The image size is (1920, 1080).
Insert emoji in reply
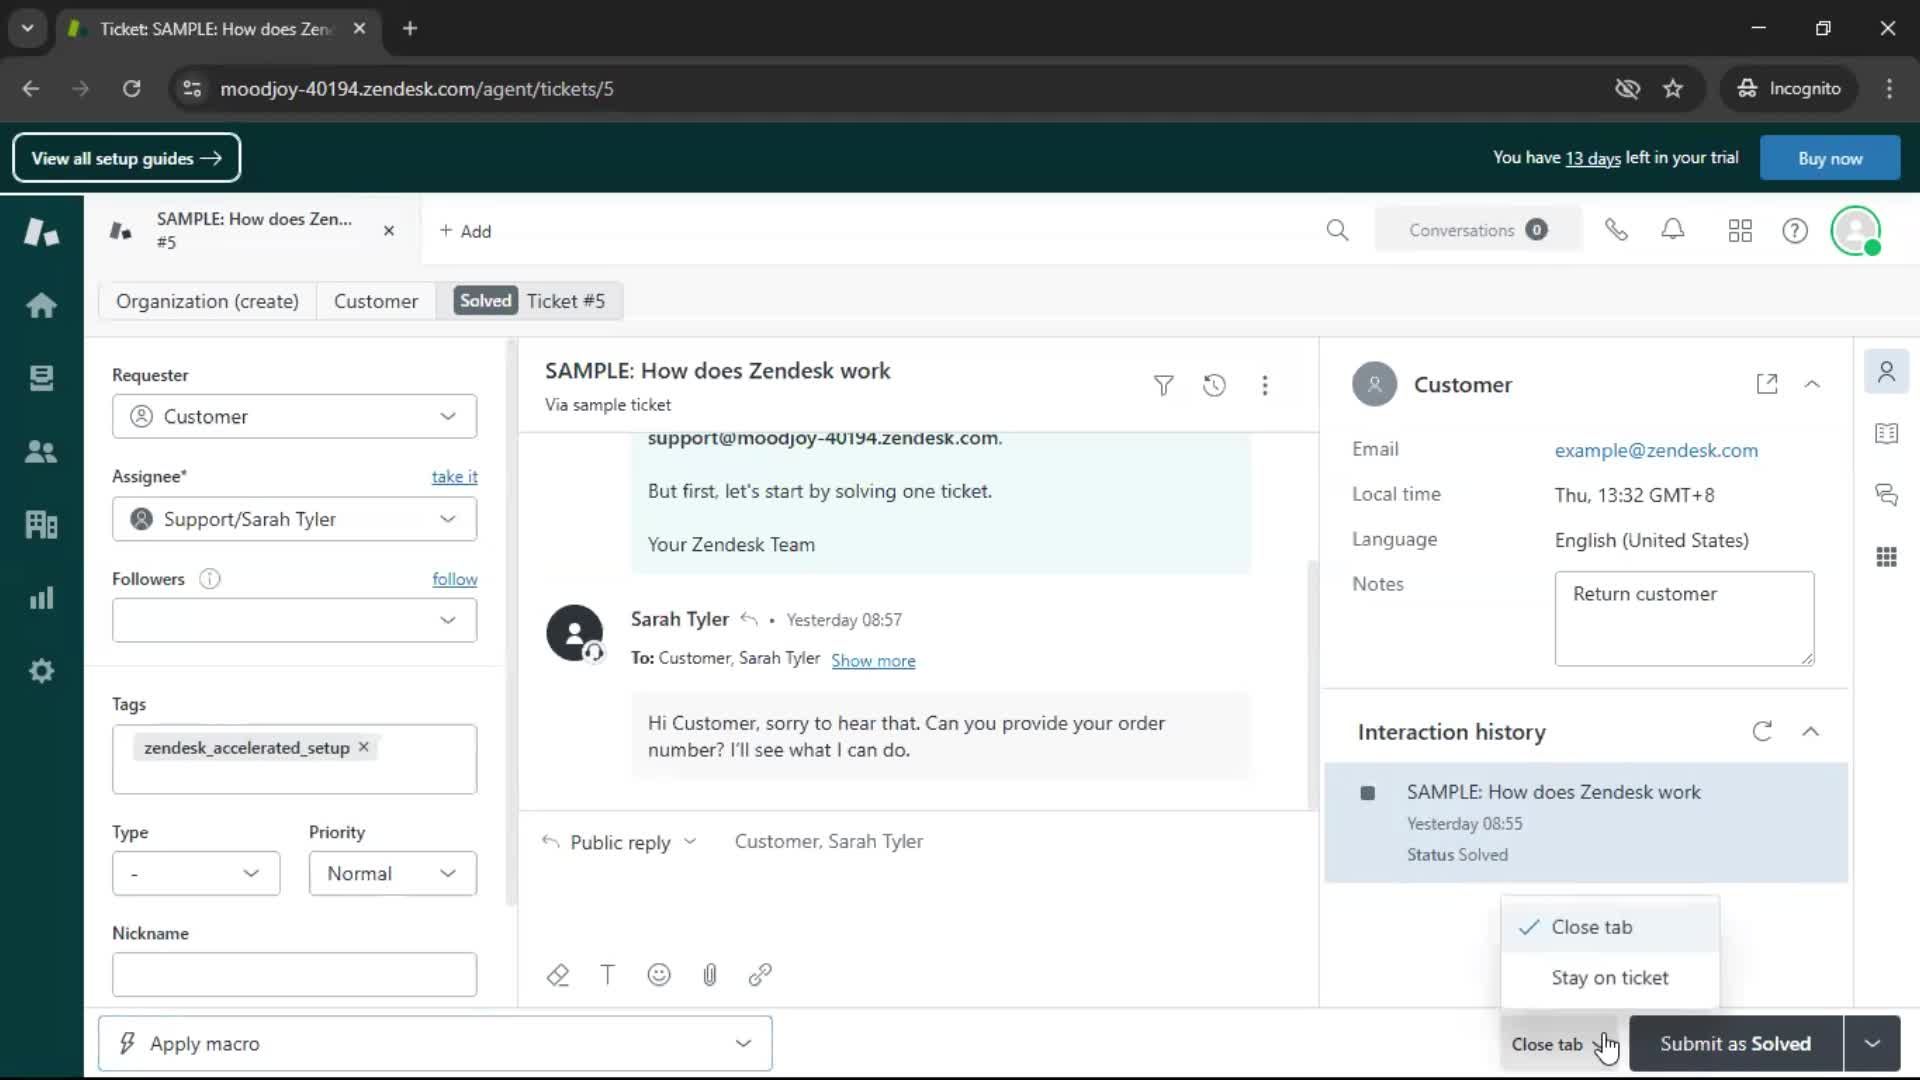(x=659, y=975)
